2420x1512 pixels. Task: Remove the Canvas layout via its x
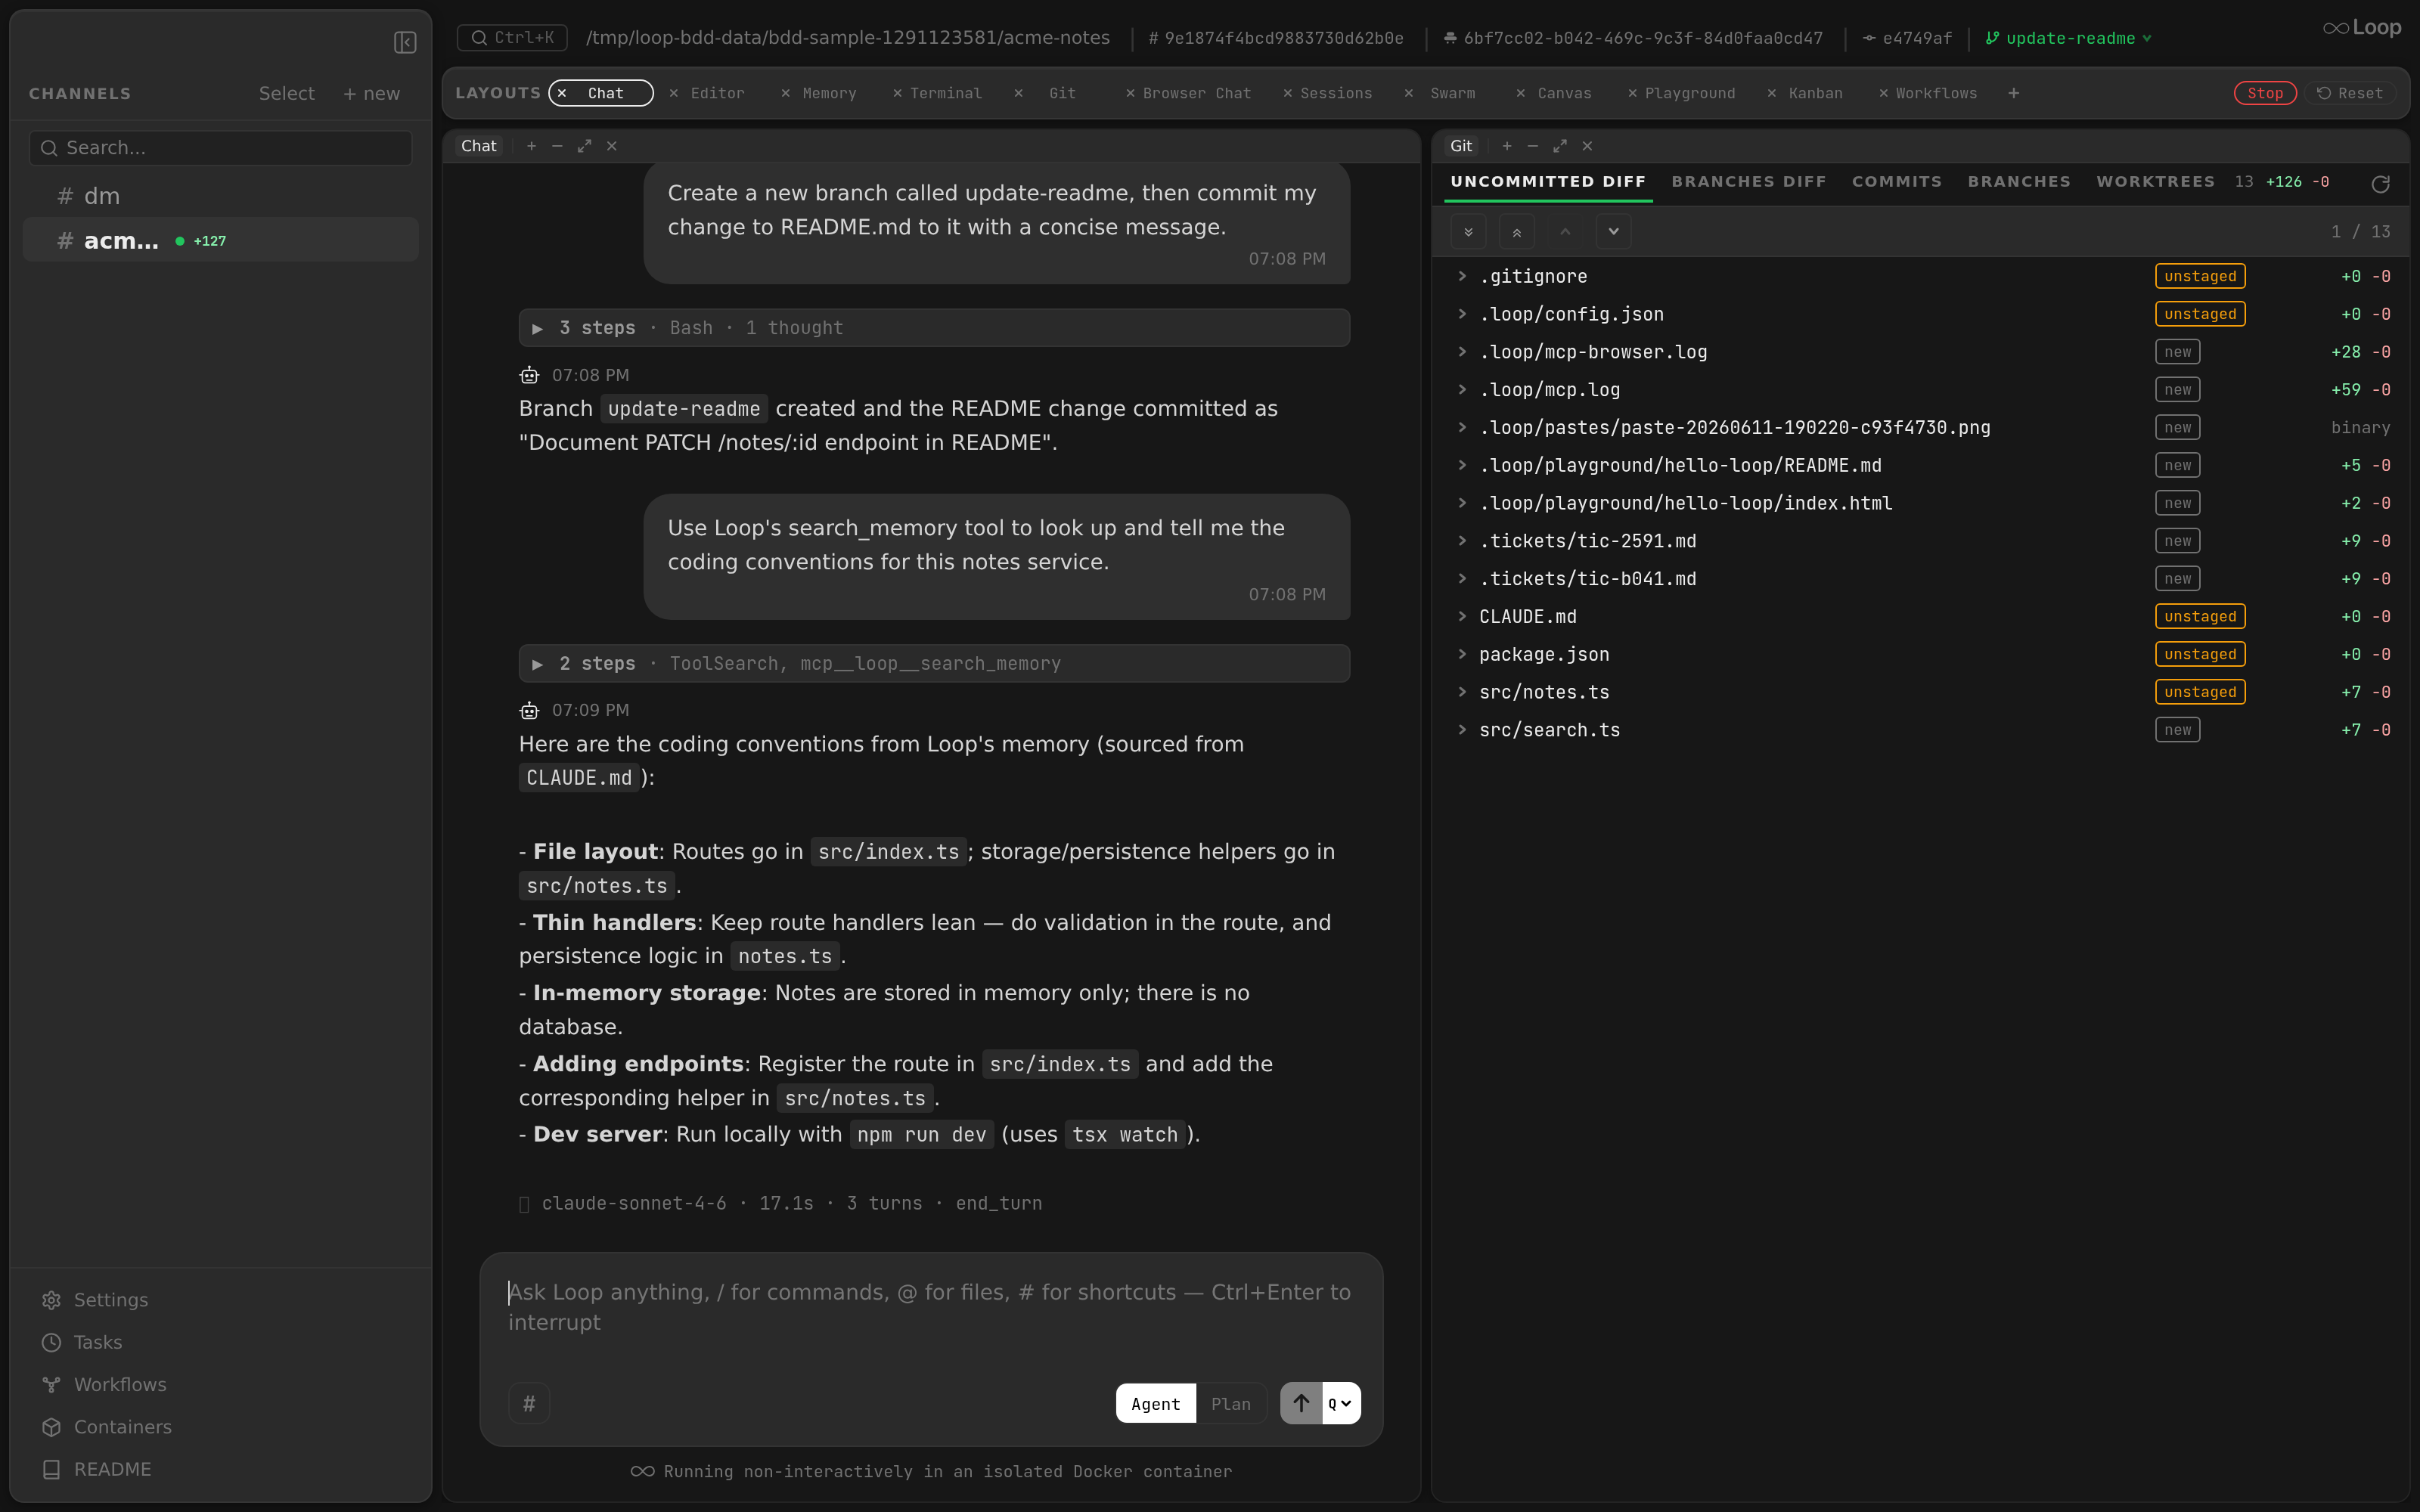(1520, 93)
